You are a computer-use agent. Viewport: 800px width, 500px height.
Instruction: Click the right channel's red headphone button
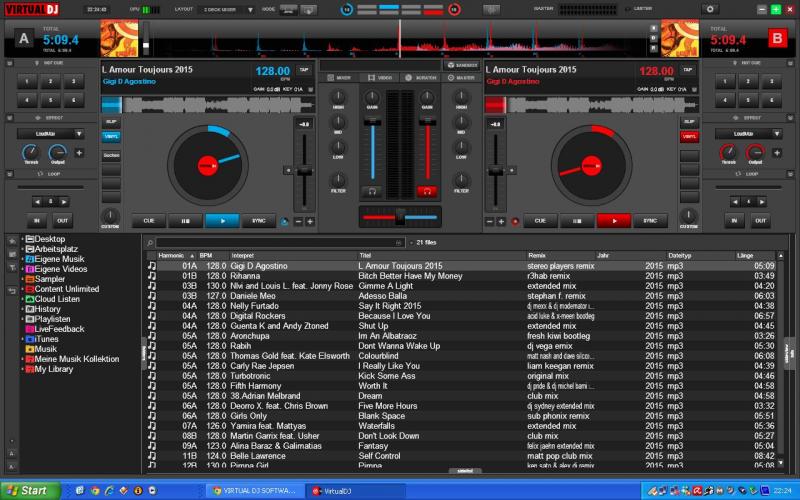pos(427,190)
